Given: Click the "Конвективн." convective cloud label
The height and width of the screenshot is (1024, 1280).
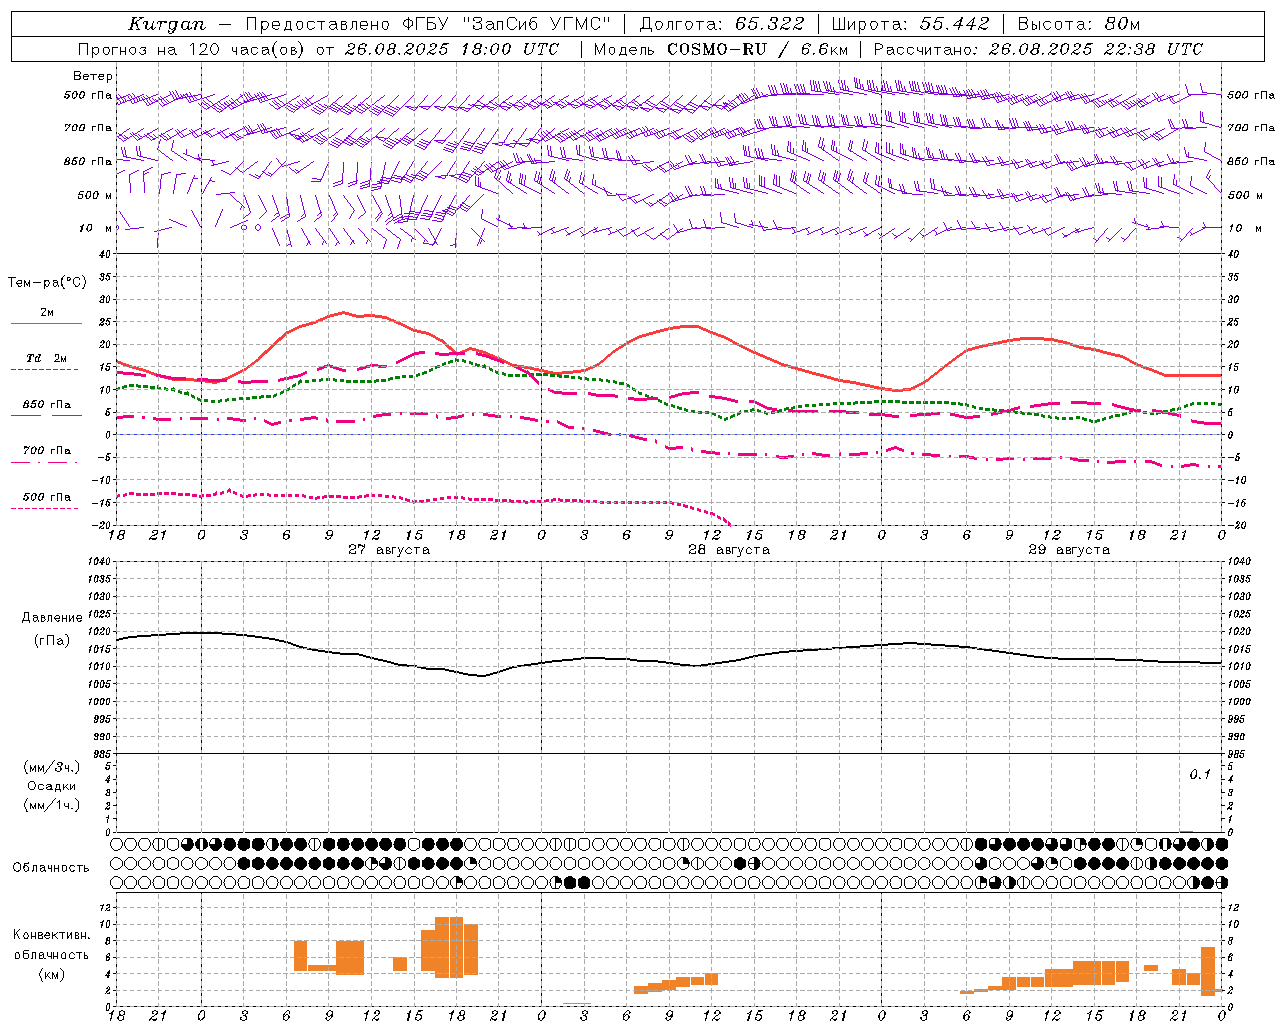Looking at the screenshot, I should [x=52, y=935].
